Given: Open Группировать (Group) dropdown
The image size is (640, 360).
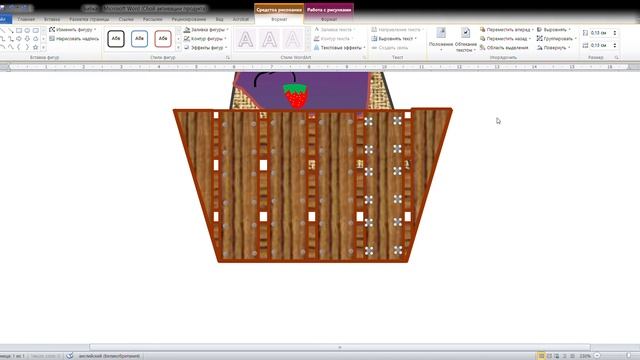Looking at the screenshot, I should click(556, 39).
